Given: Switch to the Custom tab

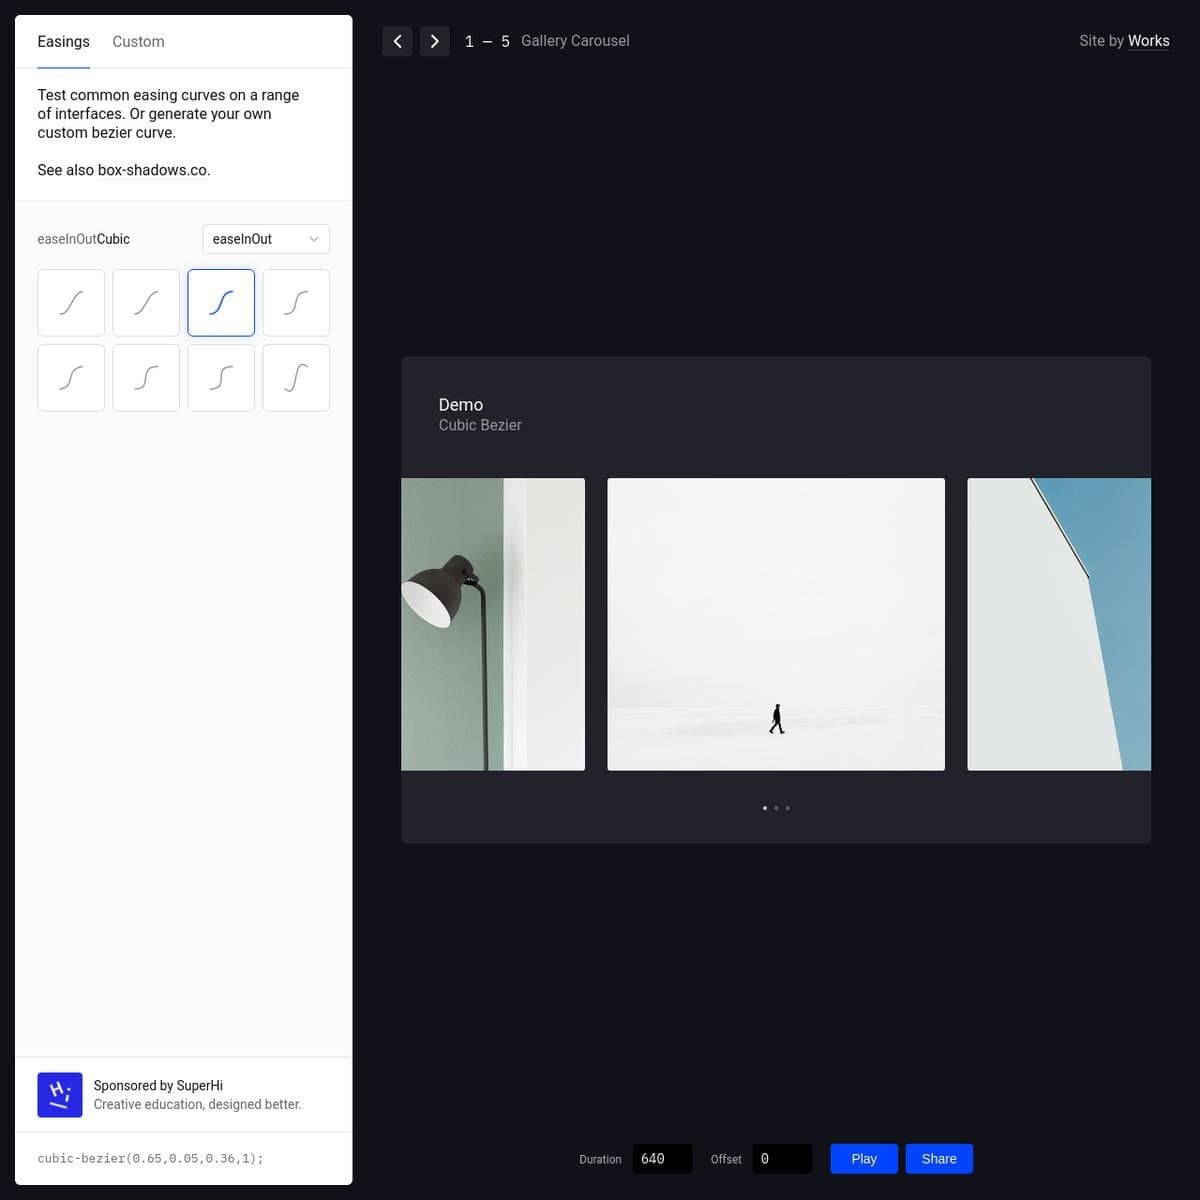Looking at the screenshot, I should click(138, 41).
